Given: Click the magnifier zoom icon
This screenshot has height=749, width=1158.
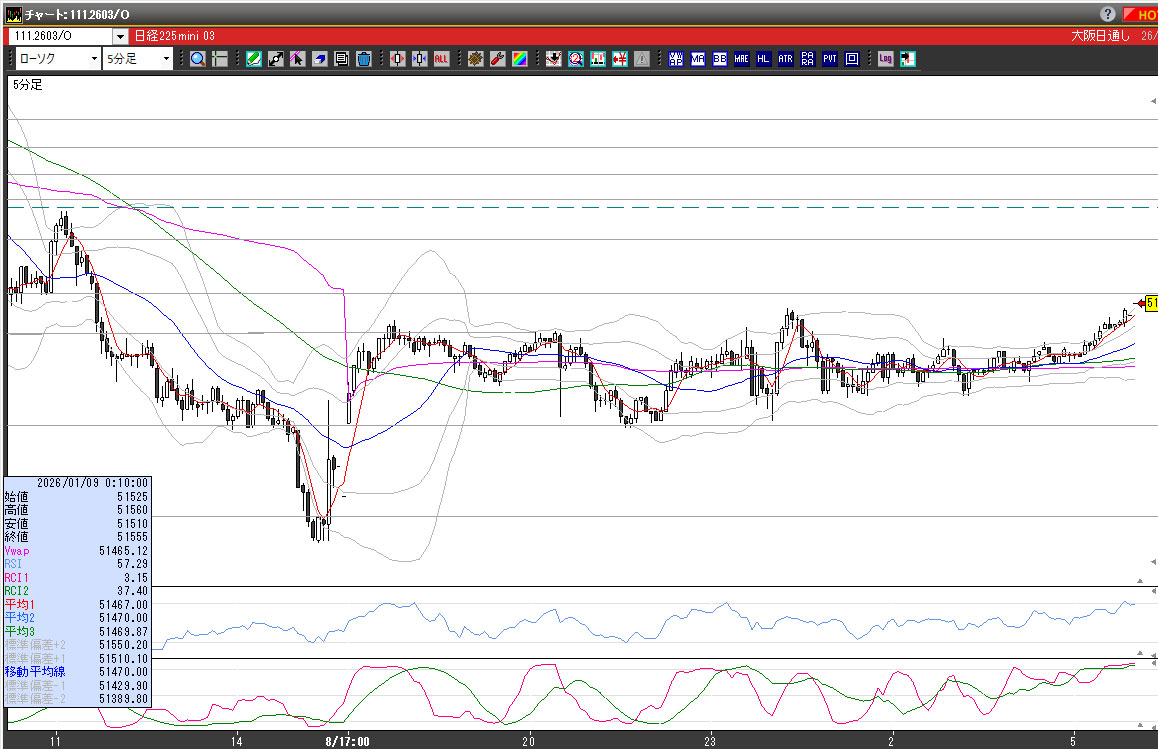Looking at the screenshot, I should click(x=198, y=59).
